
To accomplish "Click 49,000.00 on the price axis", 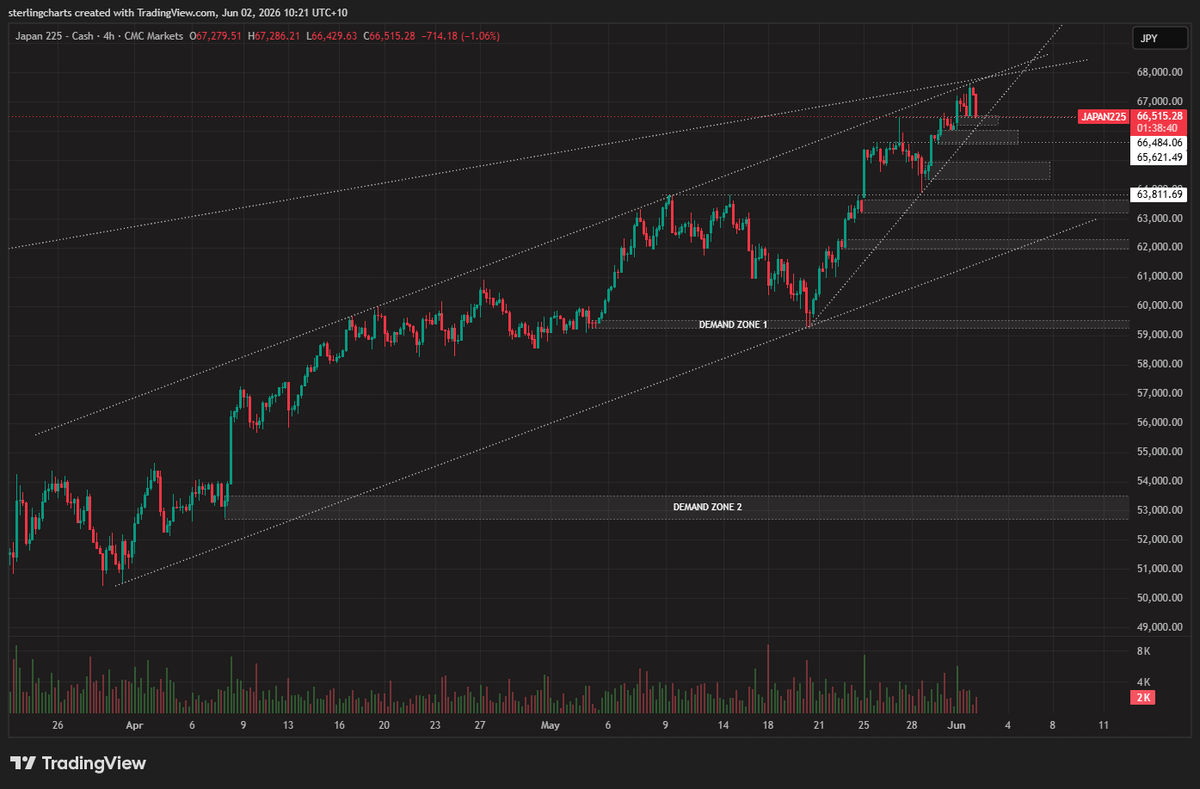I will coord(1160,628).
